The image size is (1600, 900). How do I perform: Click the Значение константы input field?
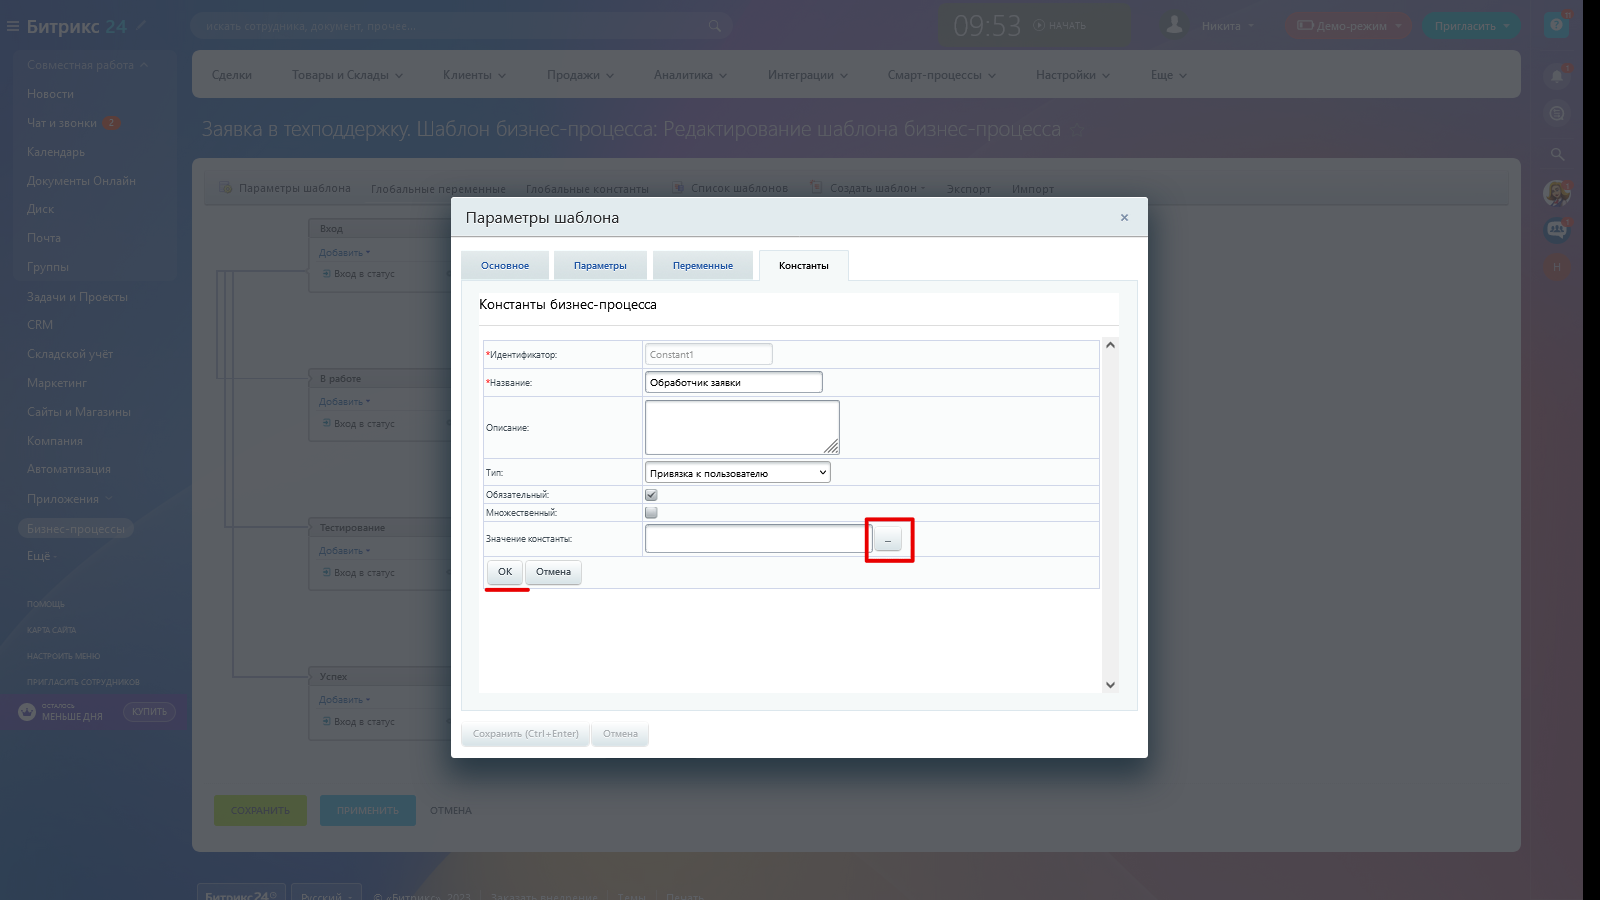tap(758, 539)
